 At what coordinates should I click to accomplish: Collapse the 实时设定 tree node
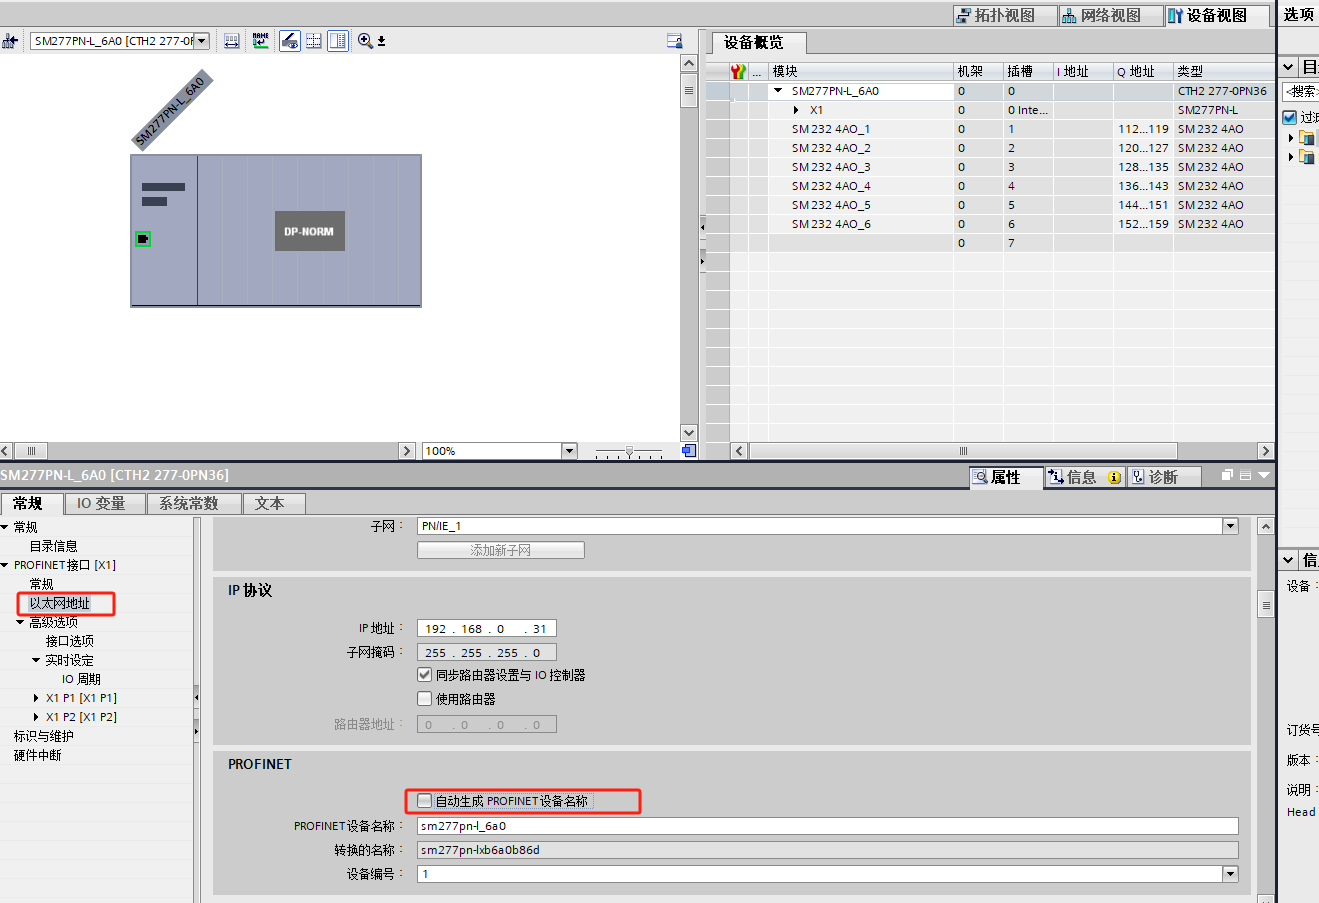[36, 660]
